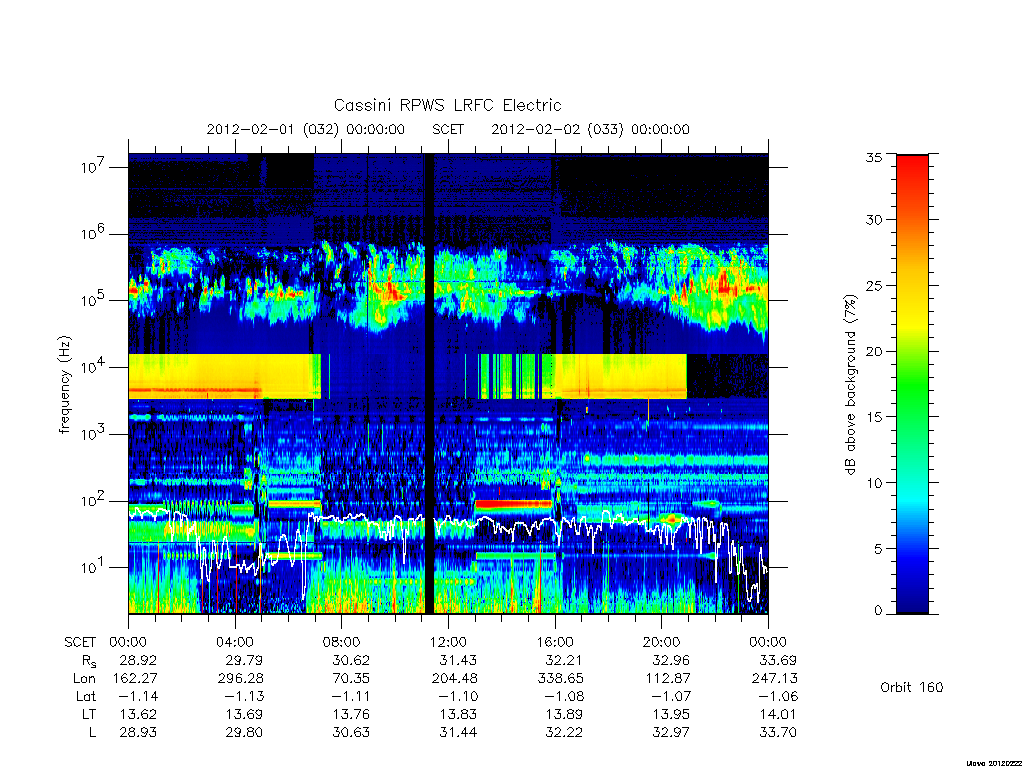Click the "frequency (Hz)" axis label
This screenshot has width=1024, height=768.
click(64, 385)
